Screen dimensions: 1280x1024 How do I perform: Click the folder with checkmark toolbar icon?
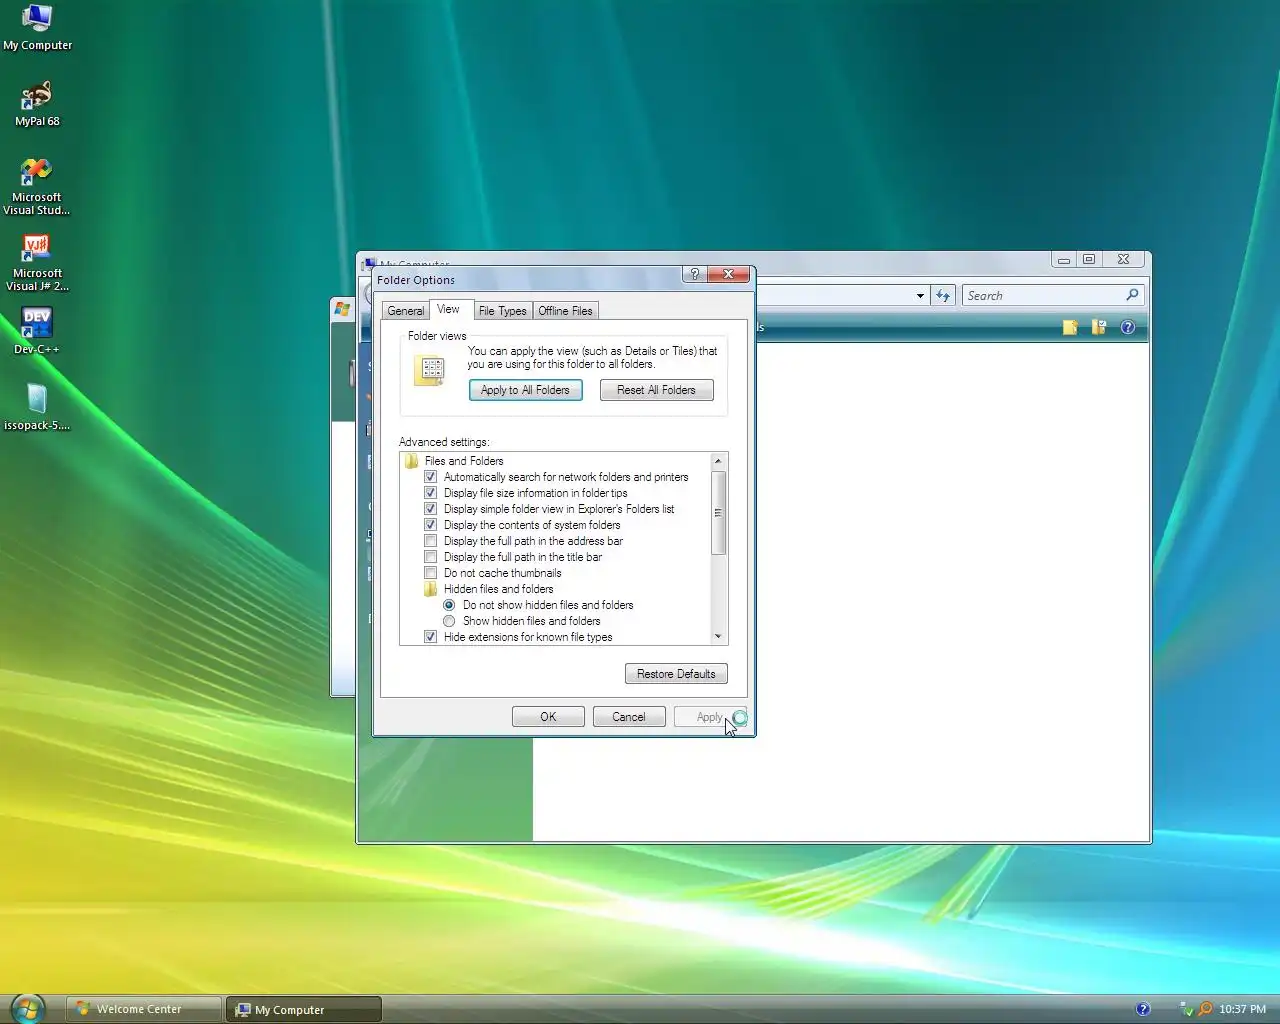pyautogui.click(x=1099, y=327)
